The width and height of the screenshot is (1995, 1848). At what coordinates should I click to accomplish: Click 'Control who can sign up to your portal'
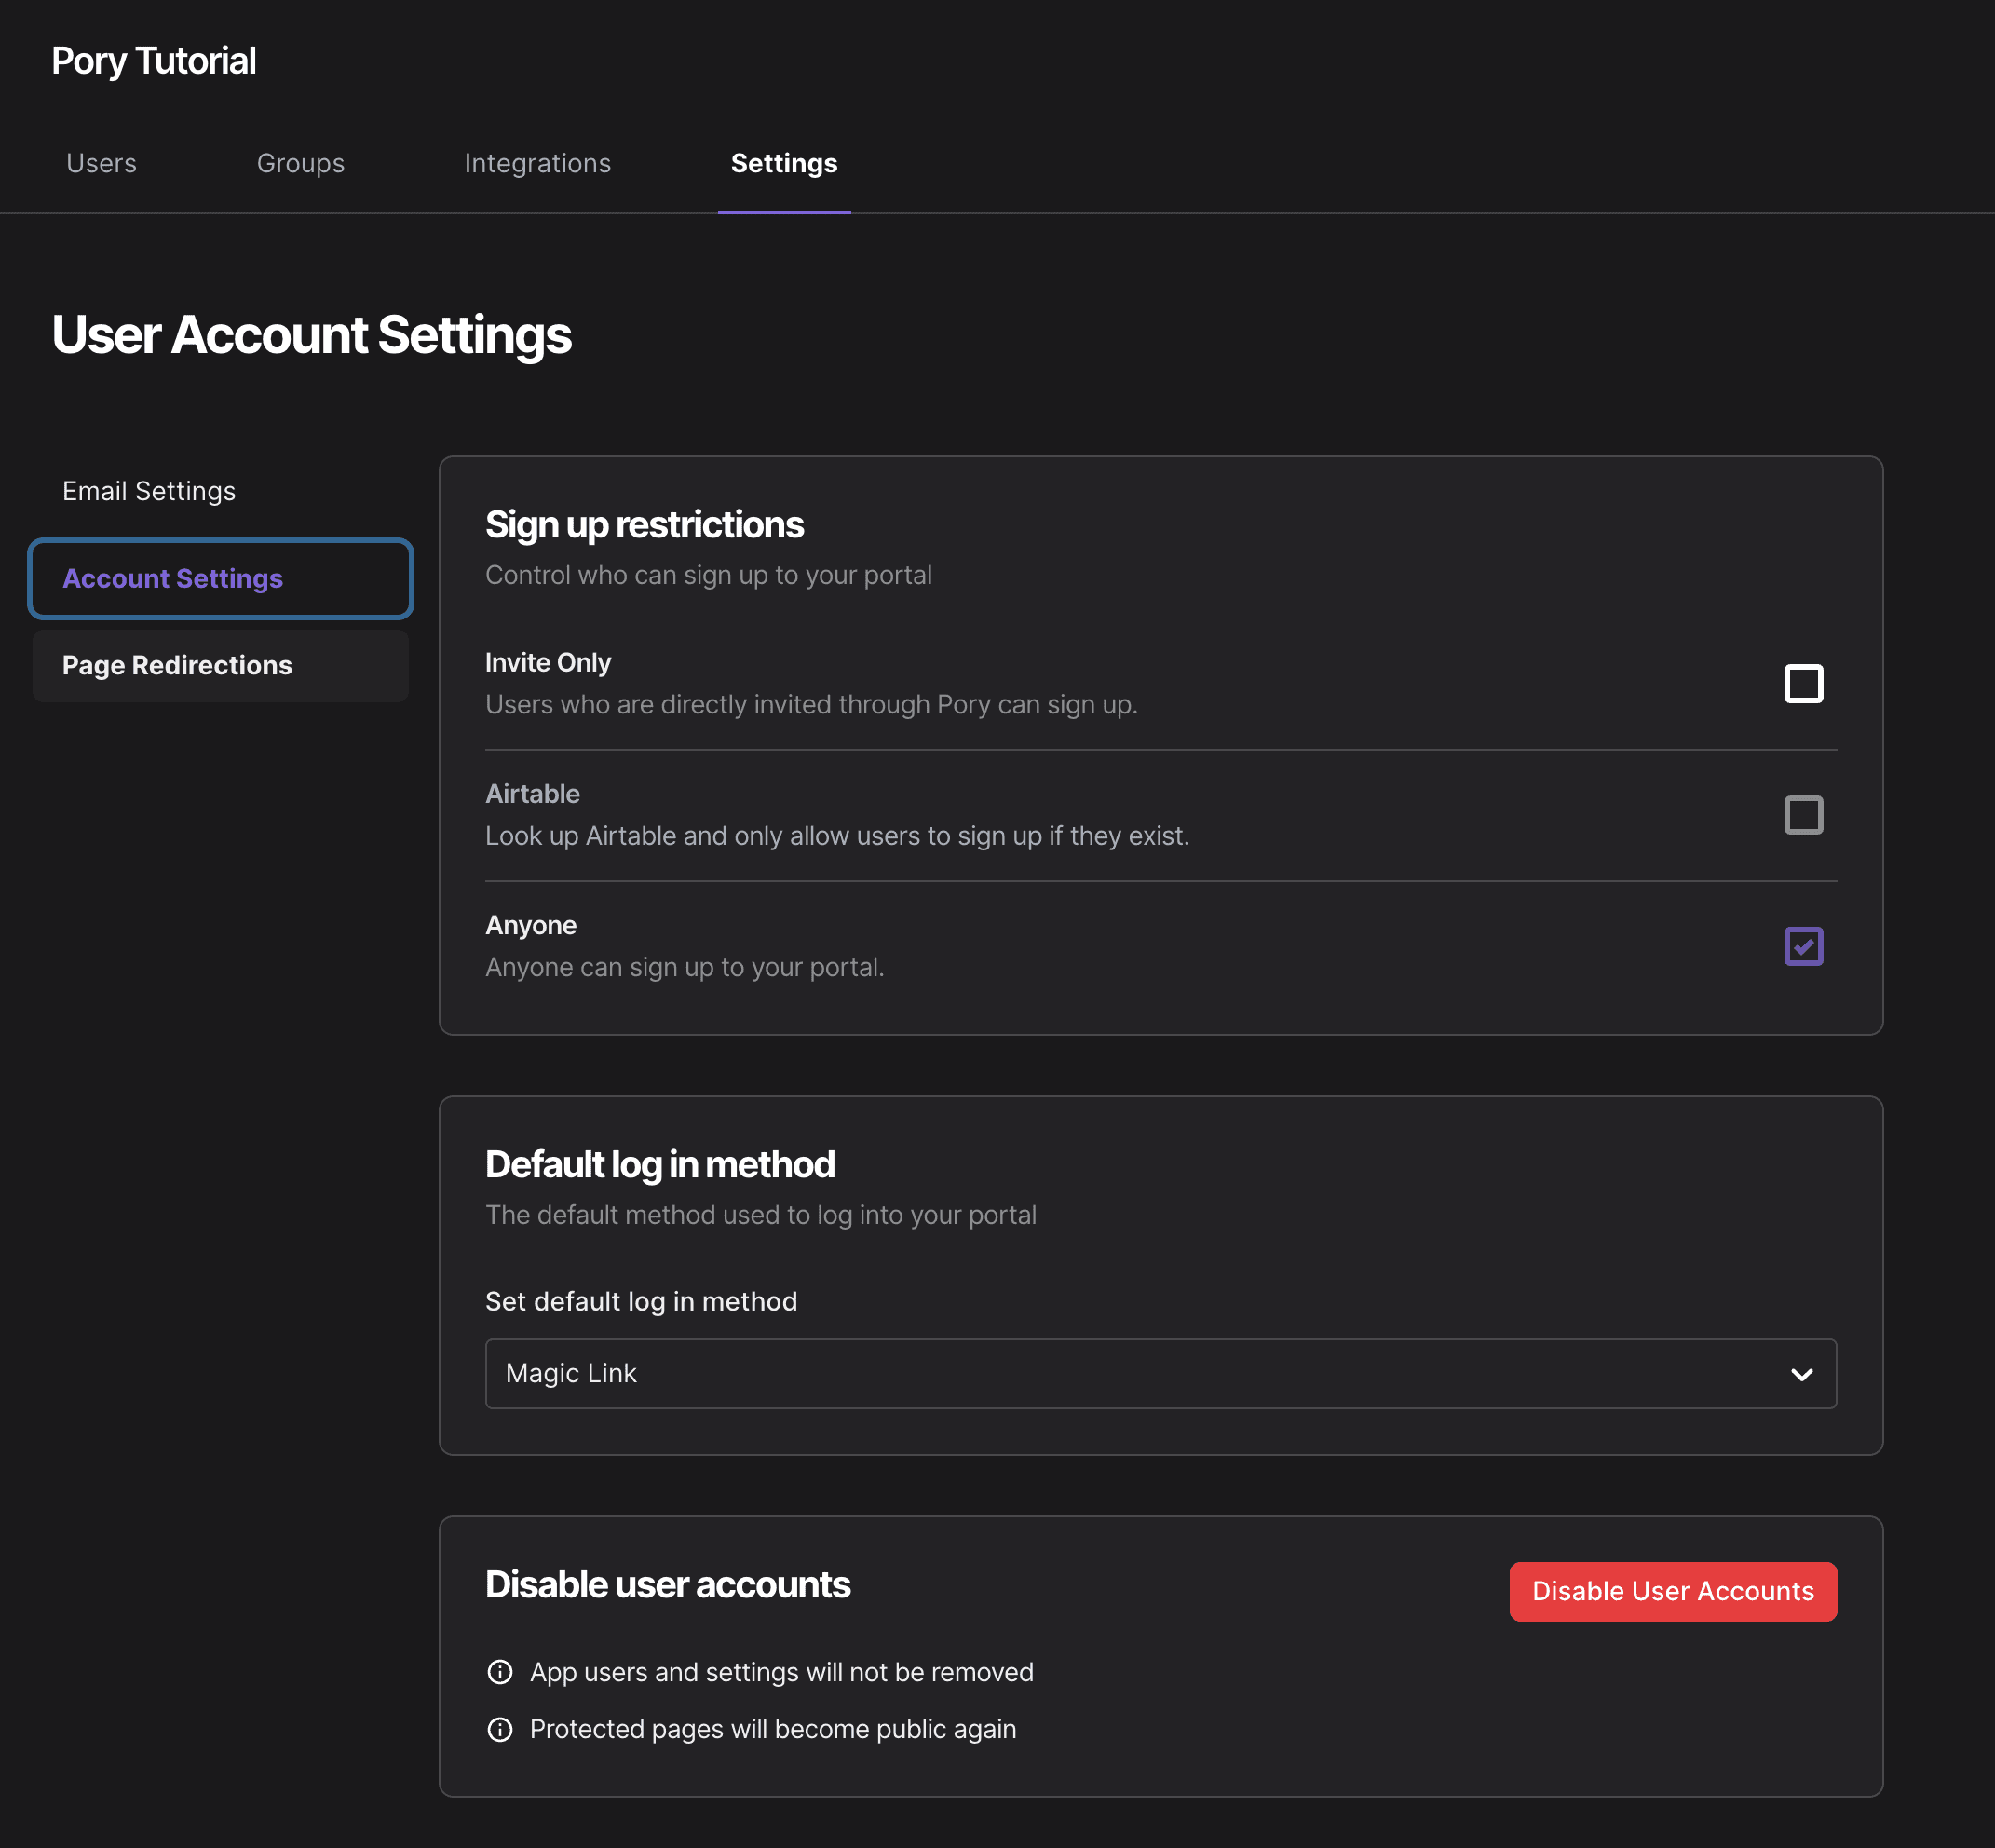(x=708, y=575)
